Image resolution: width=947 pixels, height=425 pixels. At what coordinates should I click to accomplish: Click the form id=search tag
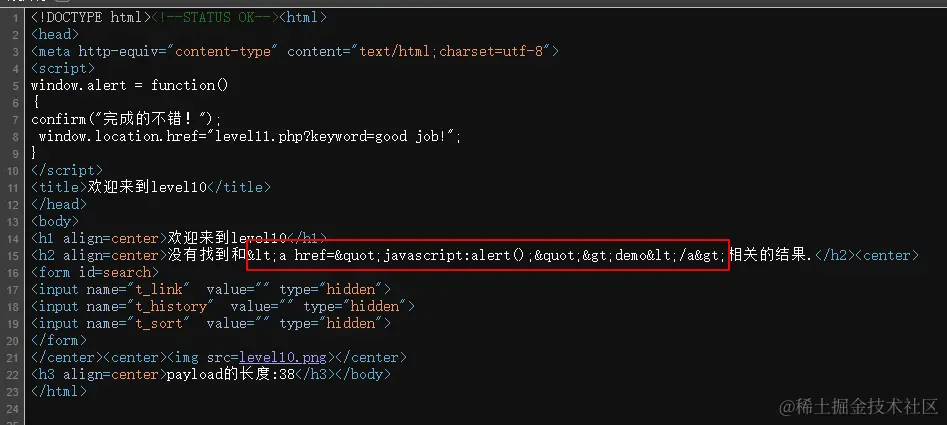tap(95, 272)
